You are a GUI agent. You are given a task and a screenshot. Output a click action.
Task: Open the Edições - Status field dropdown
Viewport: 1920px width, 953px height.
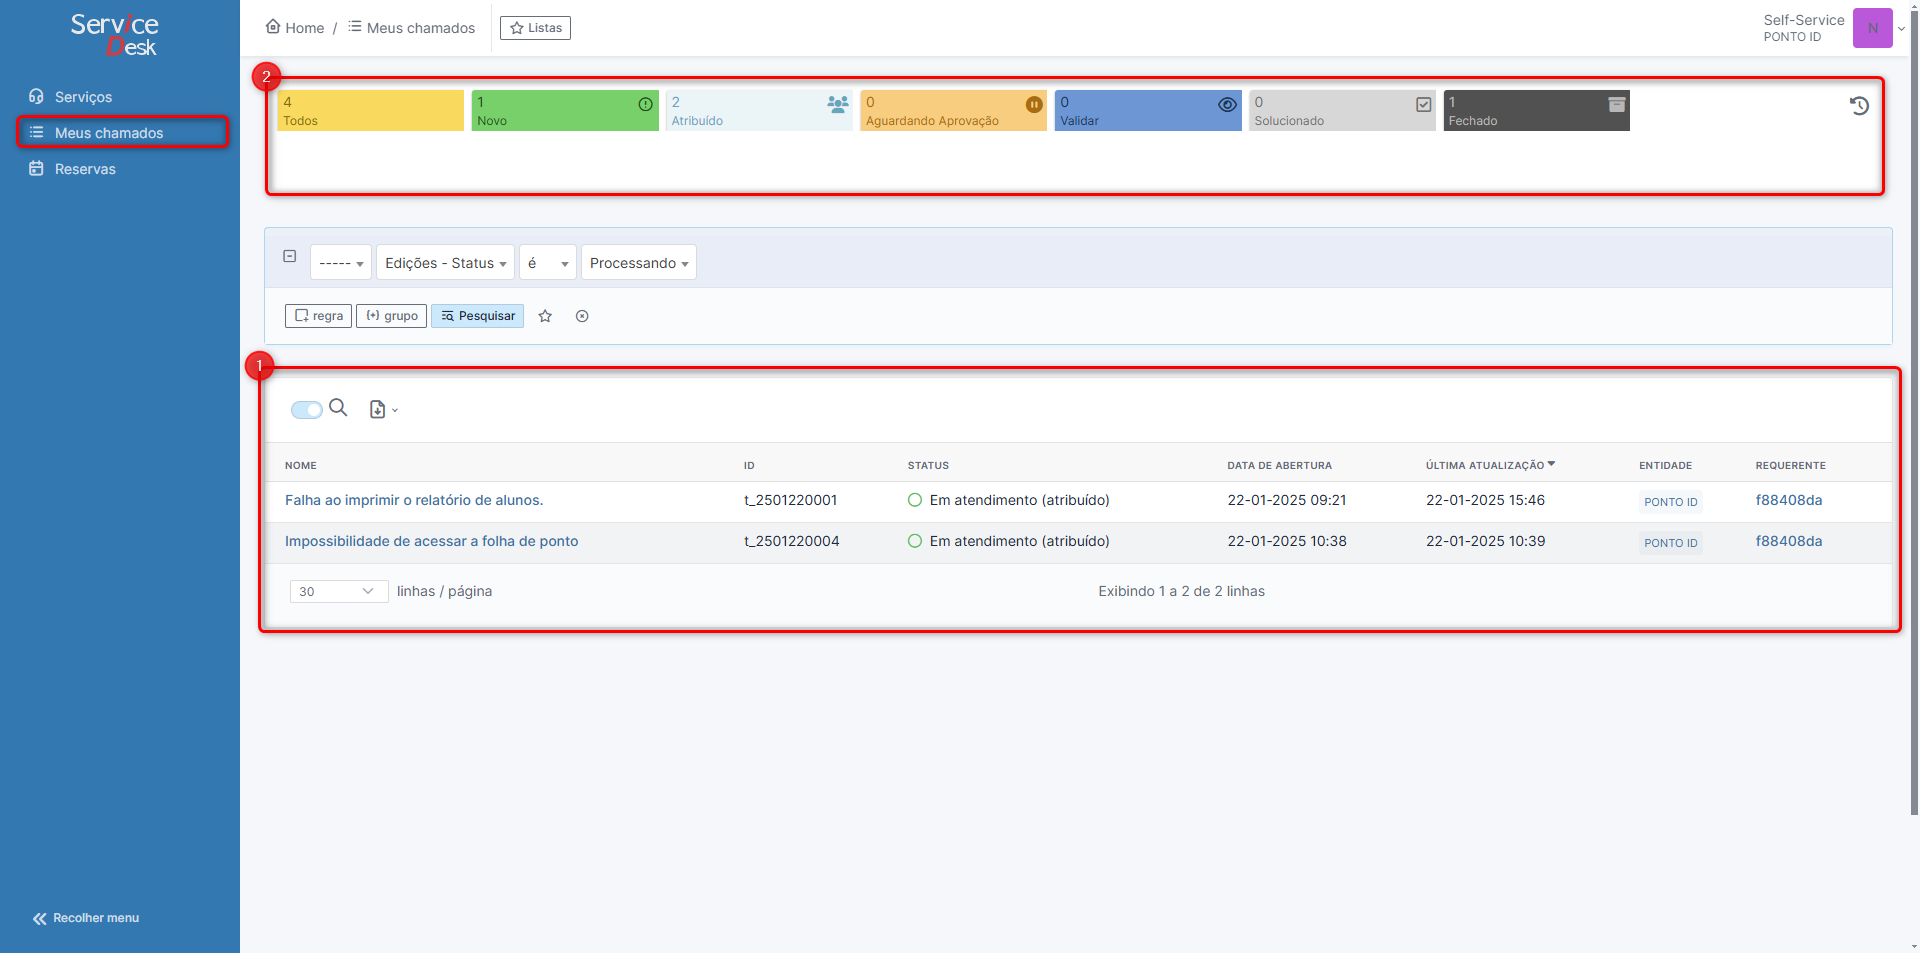tap(445, 263)
